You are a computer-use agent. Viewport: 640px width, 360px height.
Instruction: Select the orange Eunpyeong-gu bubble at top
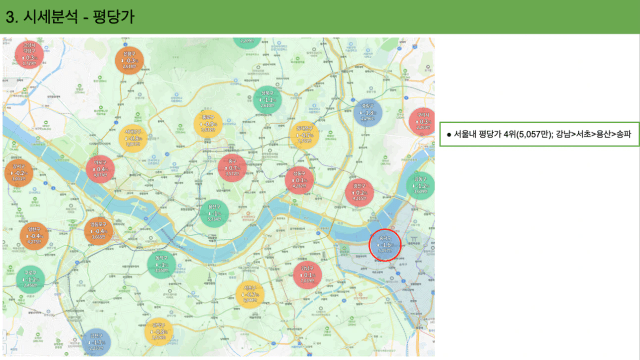(x=129, y=60)
